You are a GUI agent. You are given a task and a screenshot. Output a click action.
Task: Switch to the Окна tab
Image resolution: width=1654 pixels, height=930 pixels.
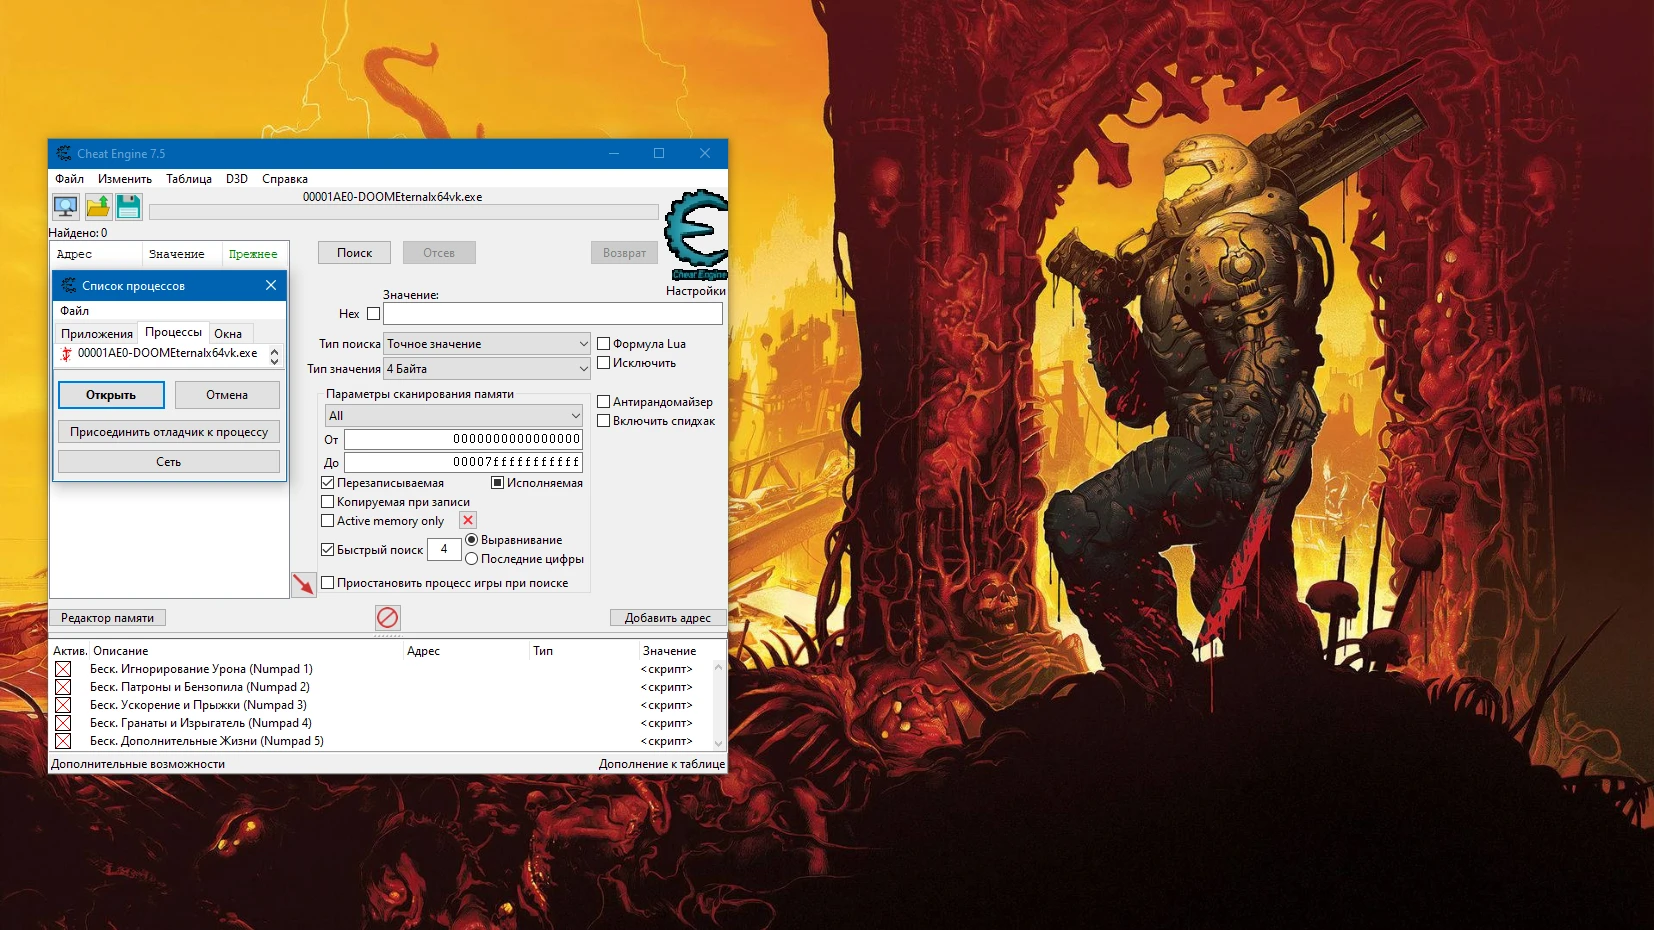pyautogui.click(x=228, y=332)
